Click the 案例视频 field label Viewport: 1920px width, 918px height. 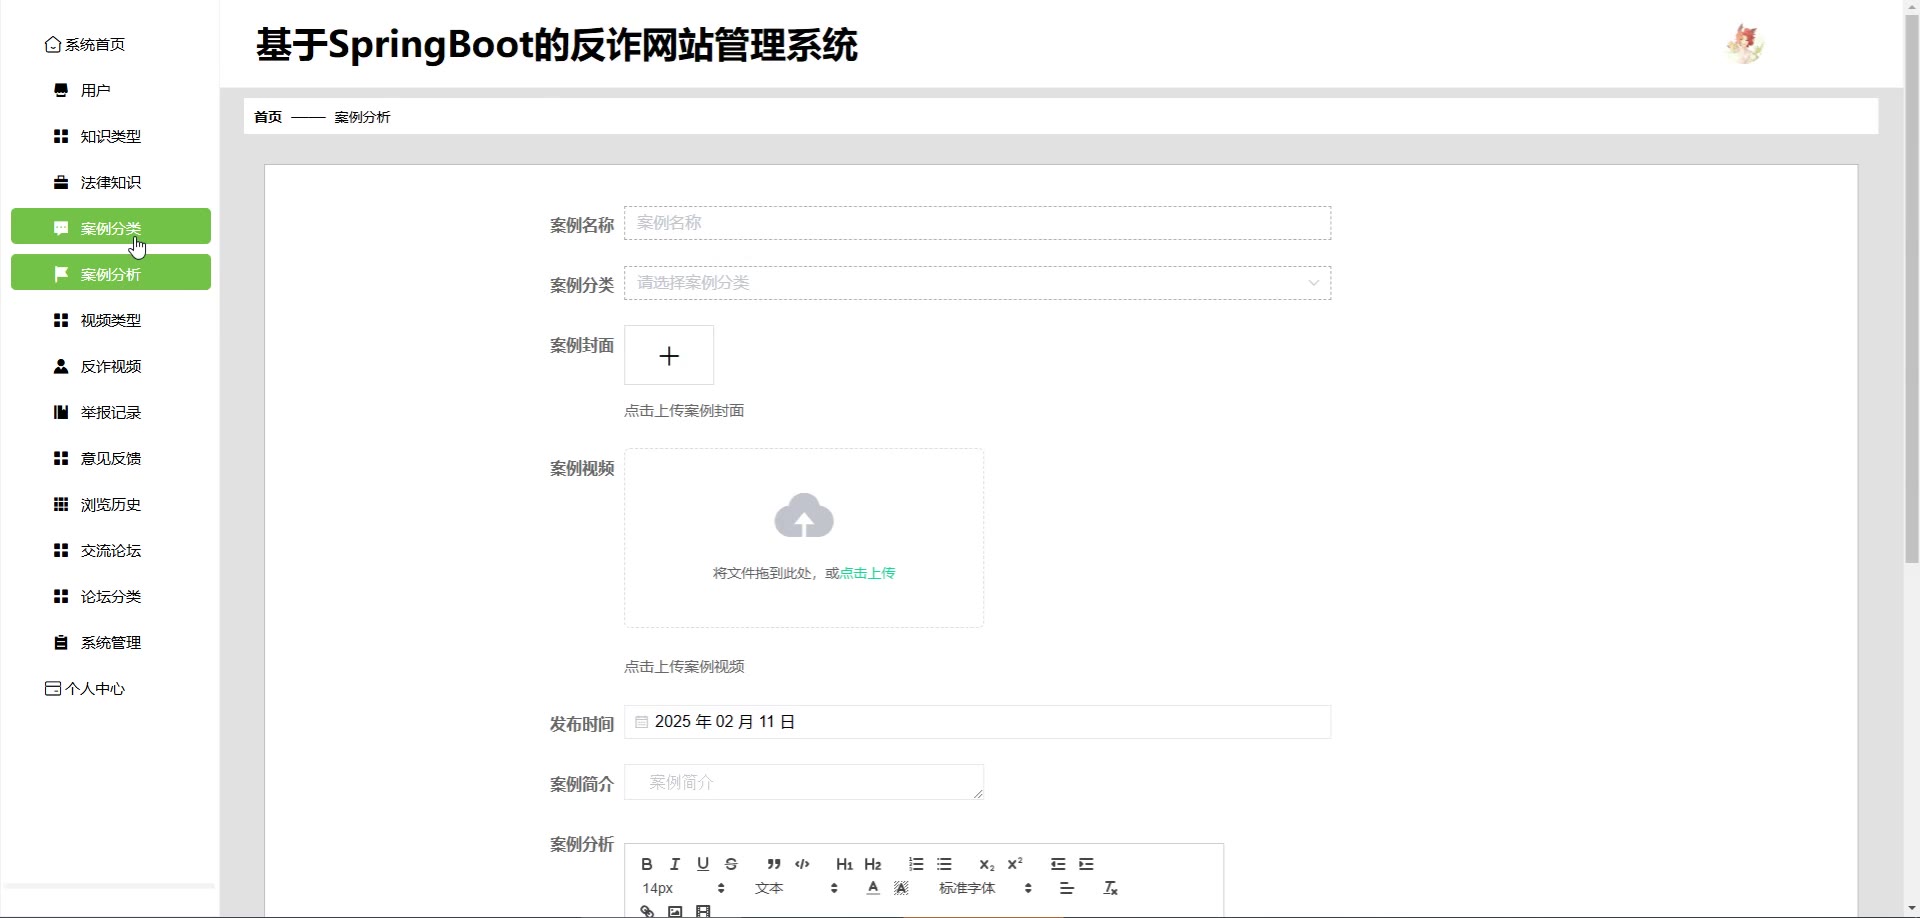pos(582,469)
